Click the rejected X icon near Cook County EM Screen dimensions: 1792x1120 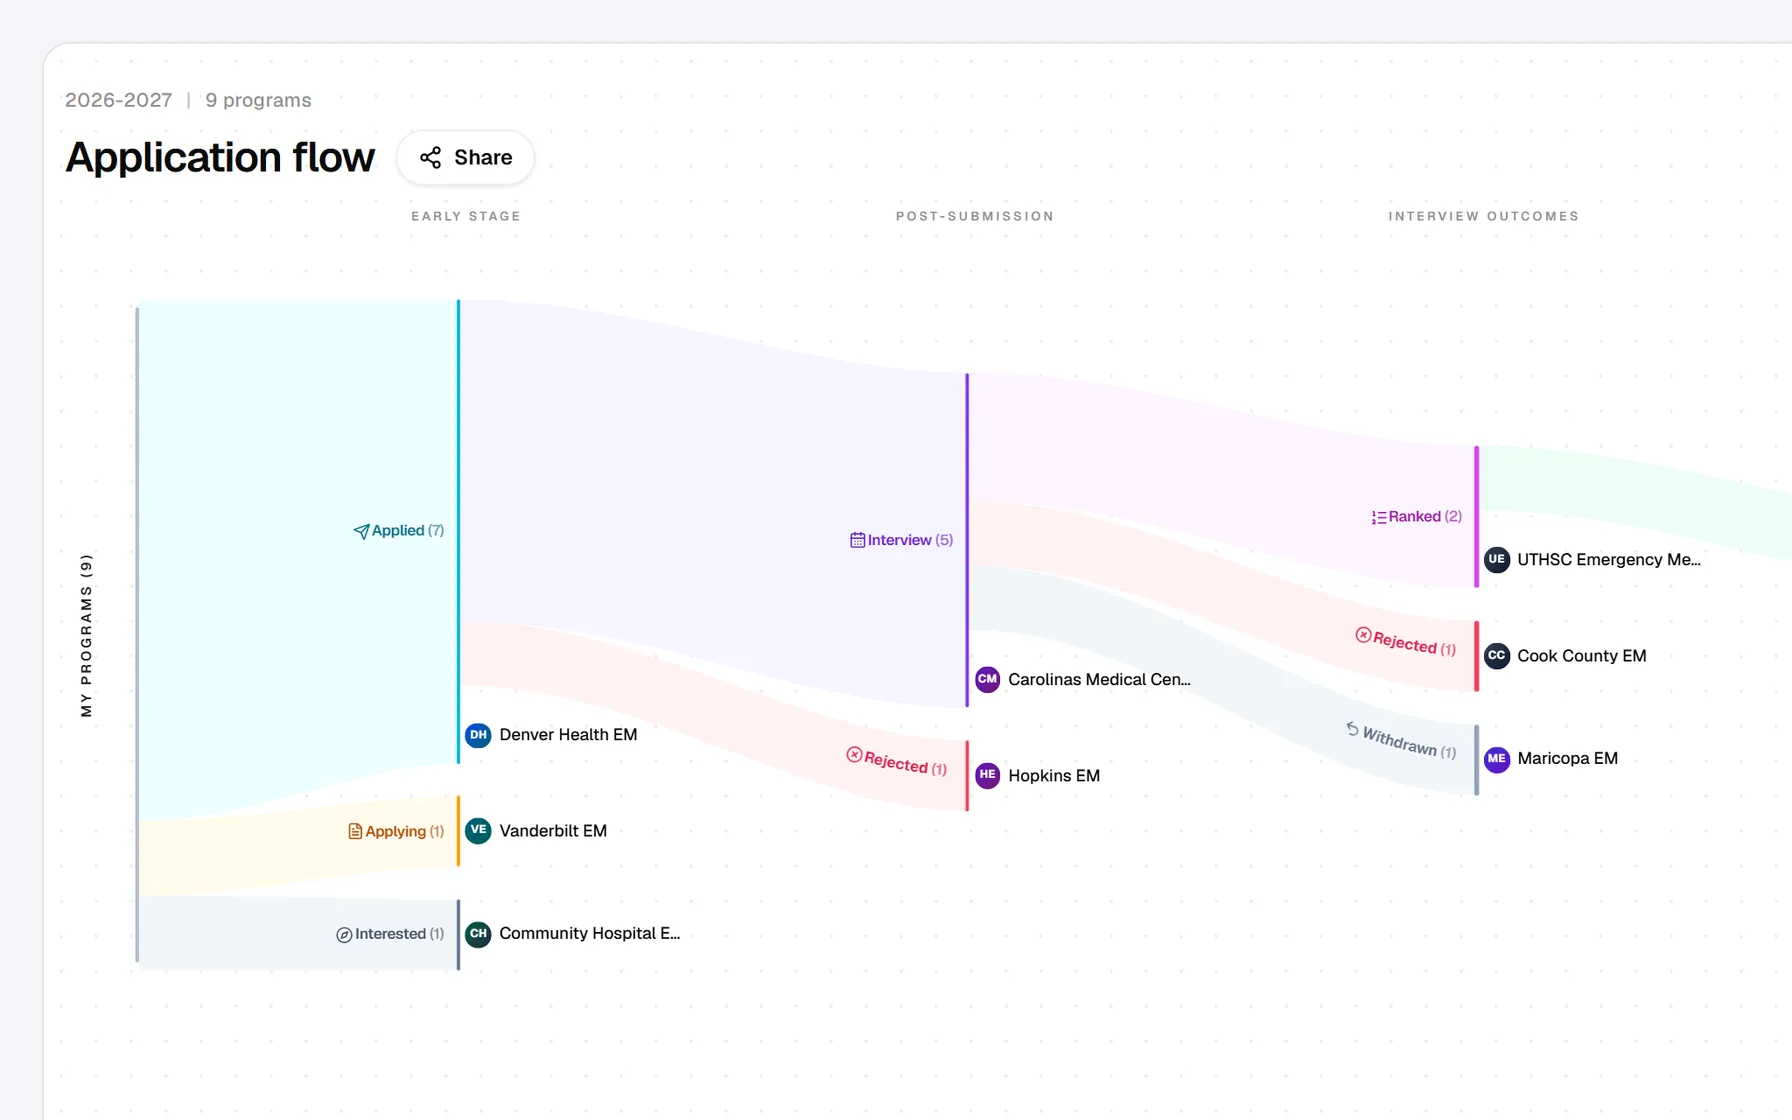pos(1363,635)
